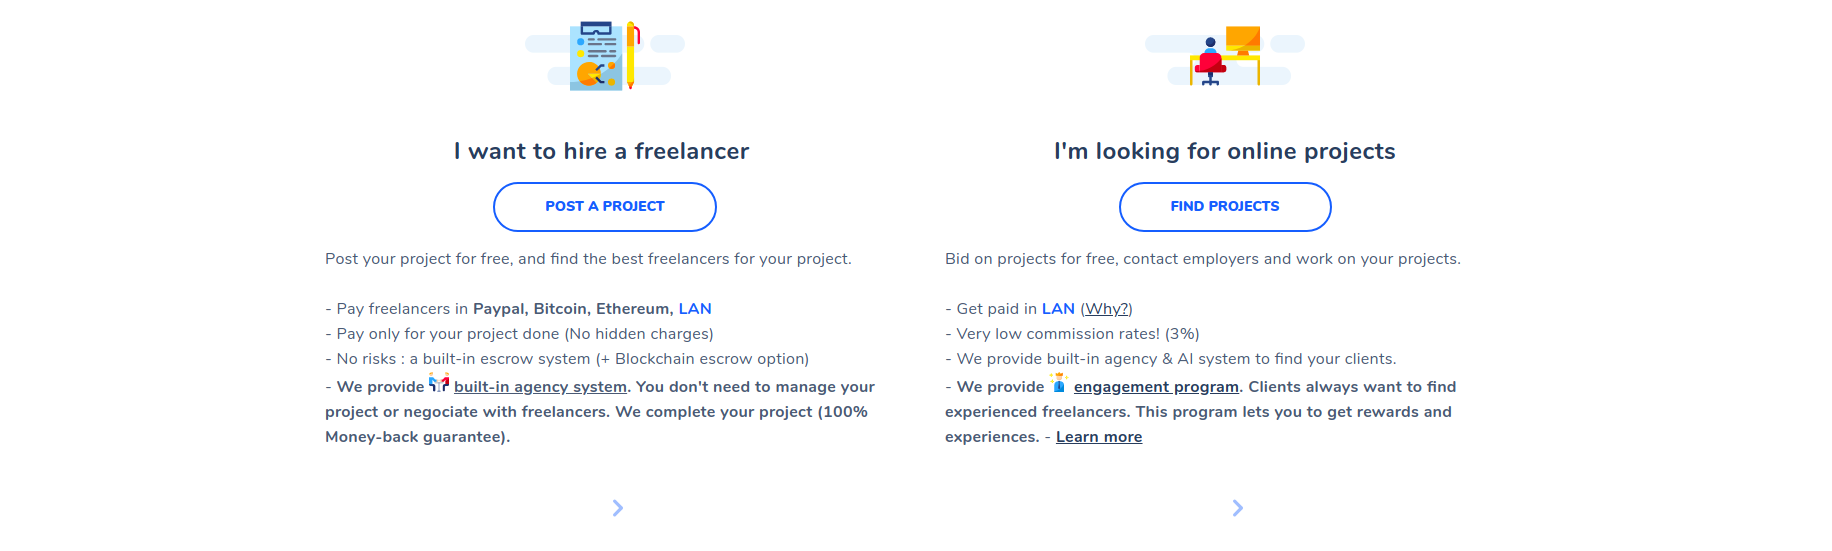Image resolution: width=1832 pixels, height=551 pixels.
Task: Select the 'I'm looking for online projects' heading
Action: pyautogui.click(x=1225, y=151)
